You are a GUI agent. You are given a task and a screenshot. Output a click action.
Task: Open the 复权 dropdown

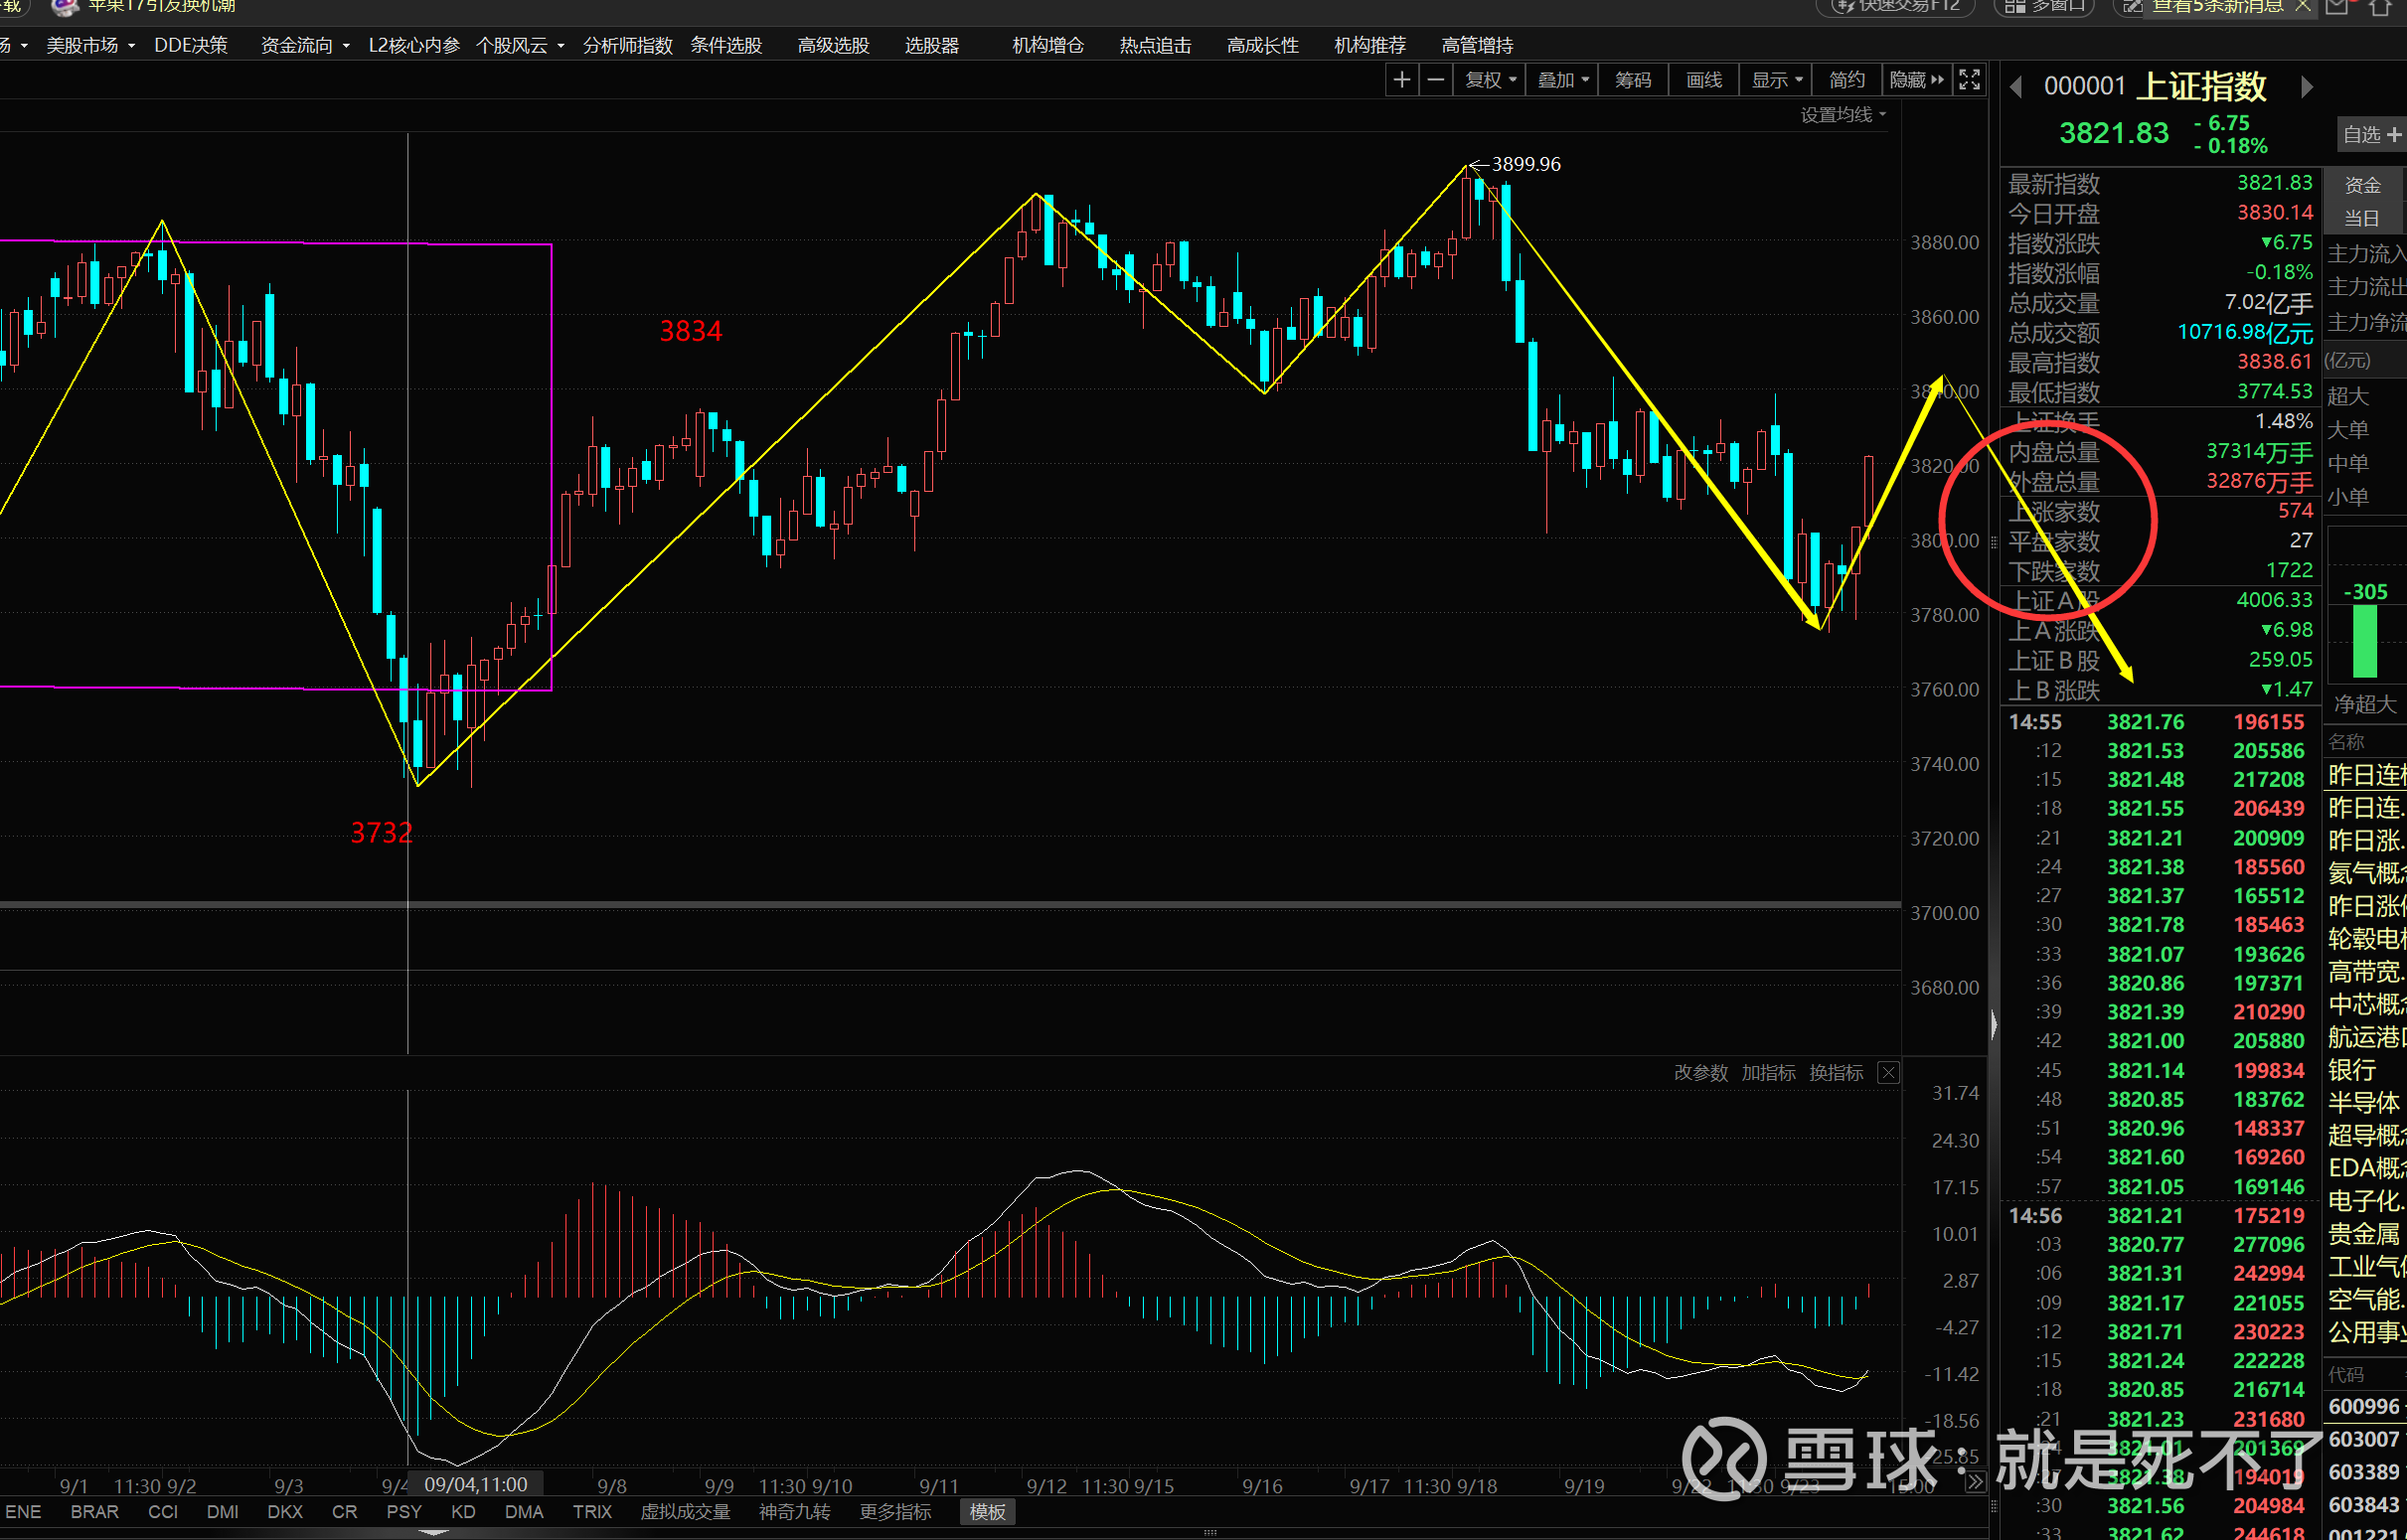click(x=1490, y=80)
